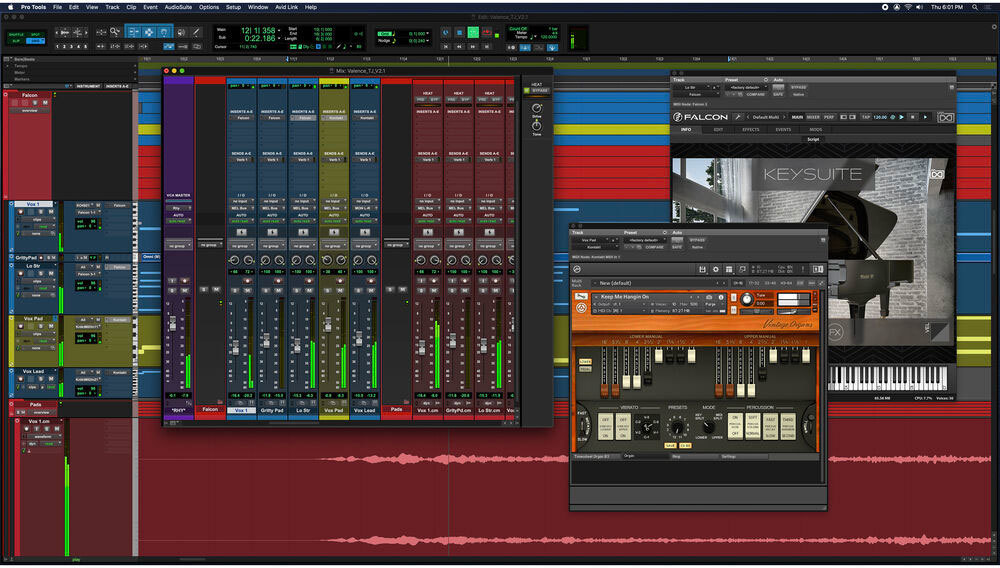Click the Falcon play button
Image resolution: width=1000 pixels, height=568 pixels.
(x=900, y=117)
